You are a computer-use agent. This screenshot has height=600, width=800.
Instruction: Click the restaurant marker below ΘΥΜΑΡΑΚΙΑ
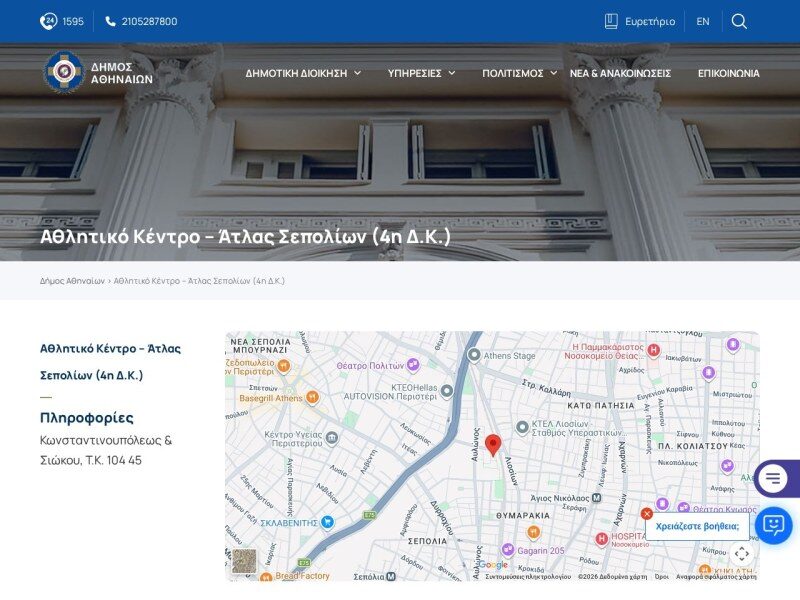(533, 532)
